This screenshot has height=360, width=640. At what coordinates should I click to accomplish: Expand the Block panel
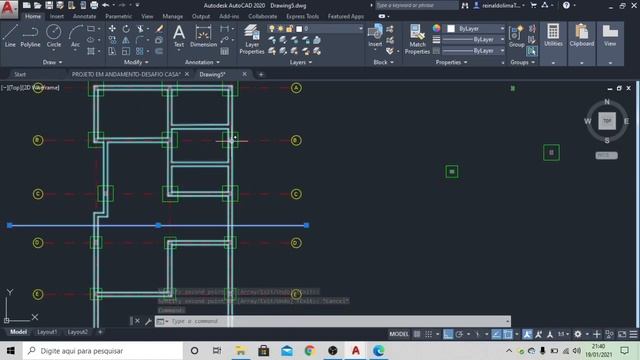click(383, 62)
